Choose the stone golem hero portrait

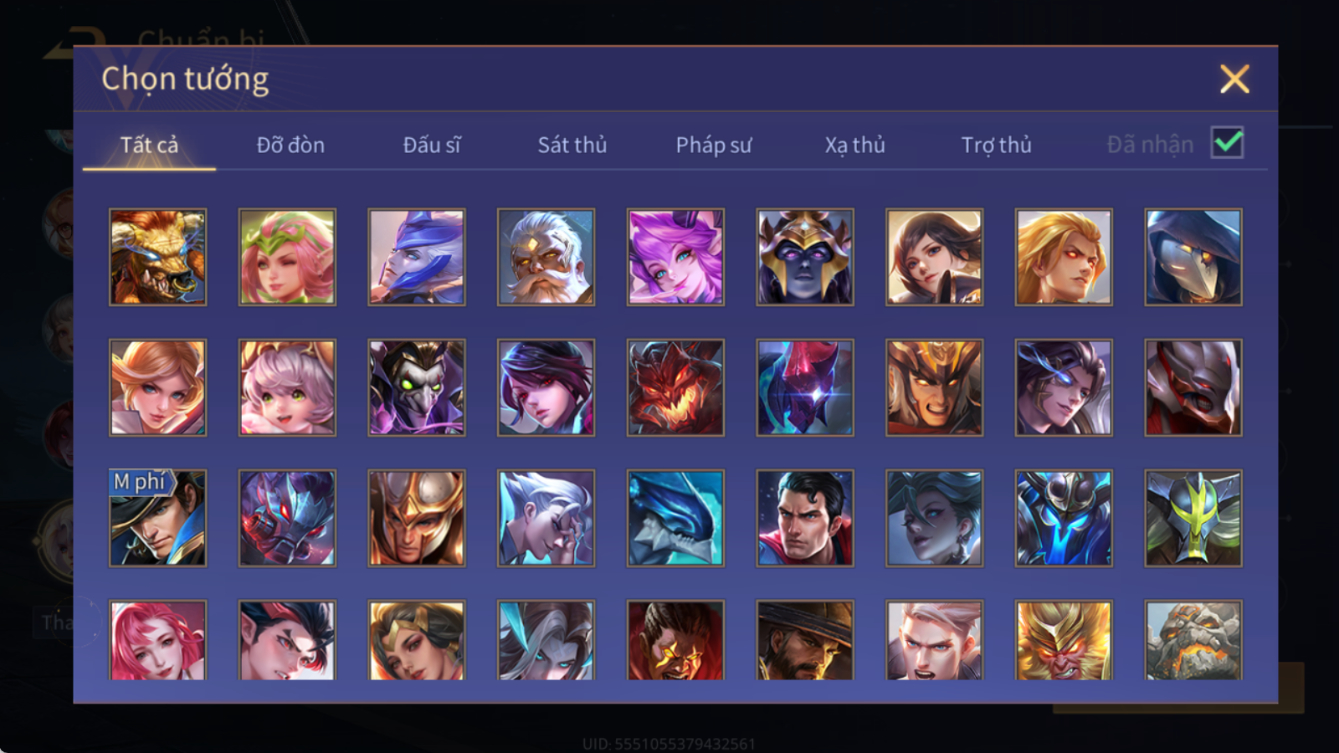click(x=1194, y=640)
